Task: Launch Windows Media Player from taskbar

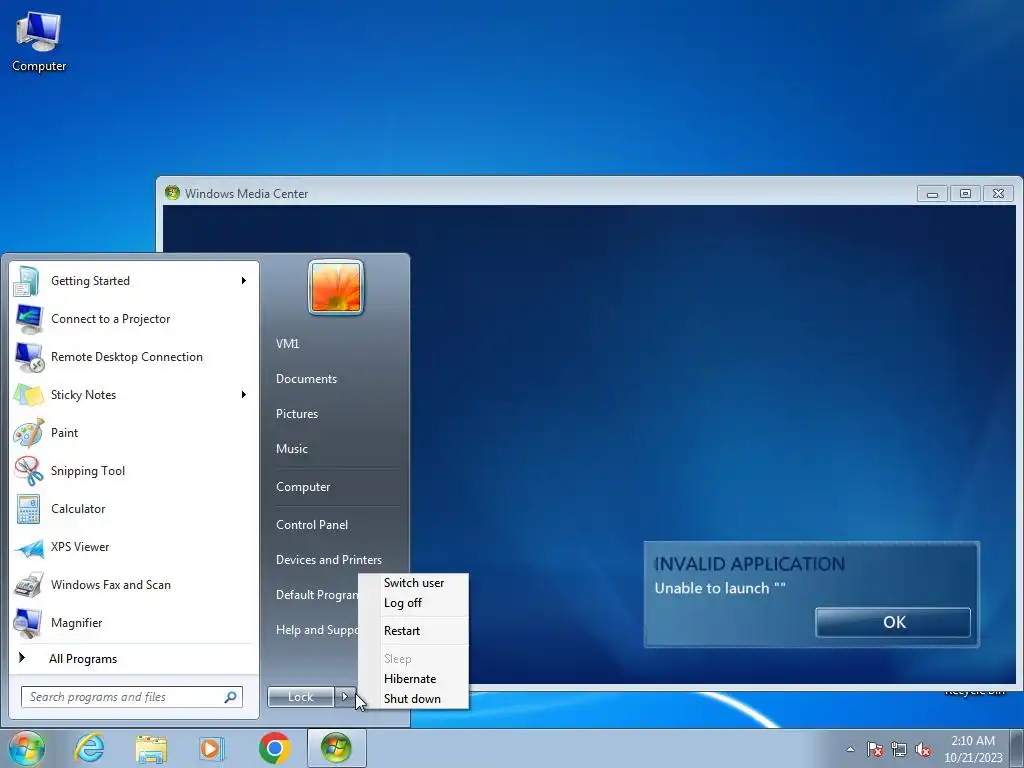Action: coord(212,748)
